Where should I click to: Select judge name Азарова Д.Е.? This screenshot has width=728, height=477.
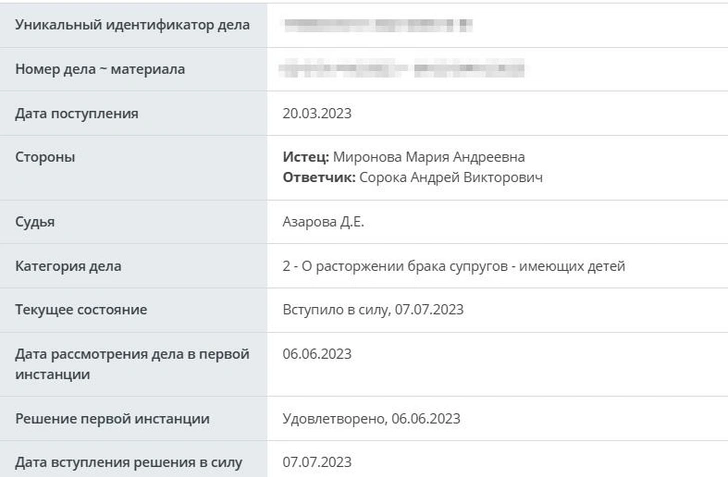[323, 222]
